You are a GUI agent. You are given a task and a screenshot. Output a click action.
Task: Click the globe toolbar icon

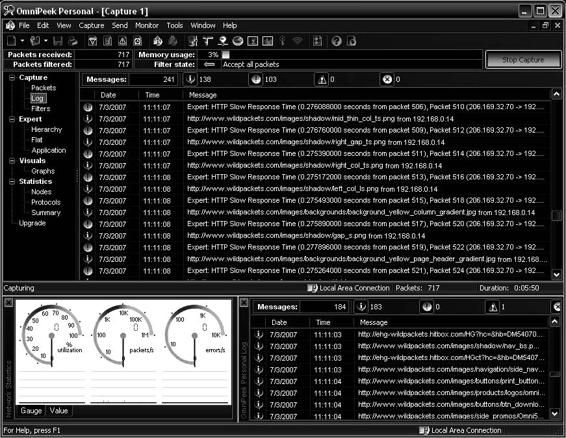pos(238,41)
